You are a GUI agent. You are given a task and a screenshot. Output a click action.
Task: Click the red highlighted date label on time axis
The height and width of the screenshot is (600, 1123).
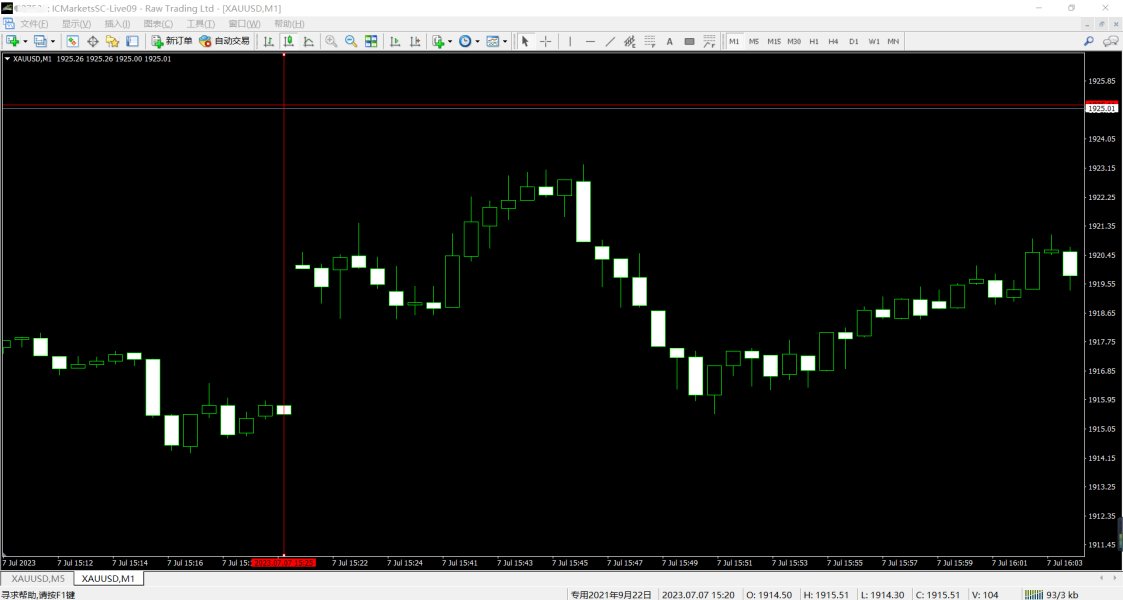pos(284,563)
